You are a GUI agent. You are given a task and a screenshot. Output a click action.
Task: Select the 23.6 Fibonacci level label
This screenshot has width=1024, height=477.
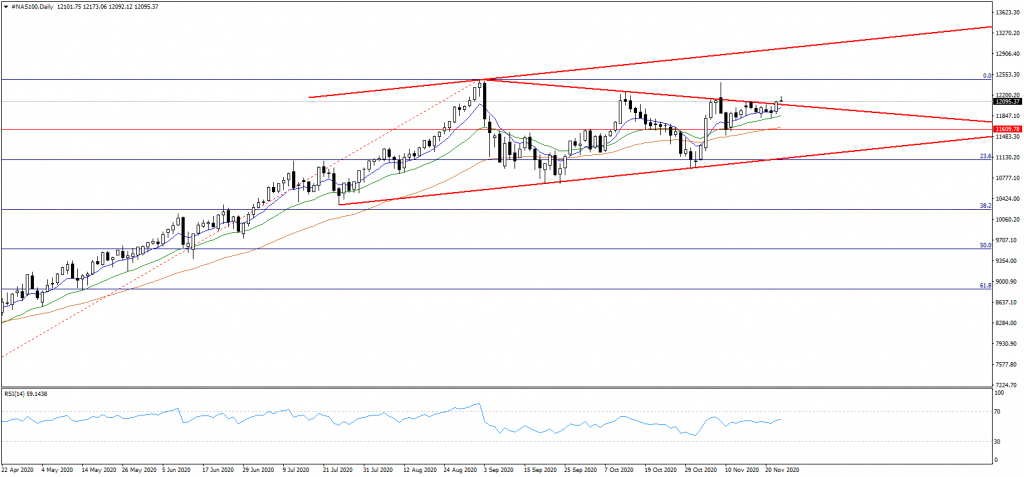(x=985, y=156)
